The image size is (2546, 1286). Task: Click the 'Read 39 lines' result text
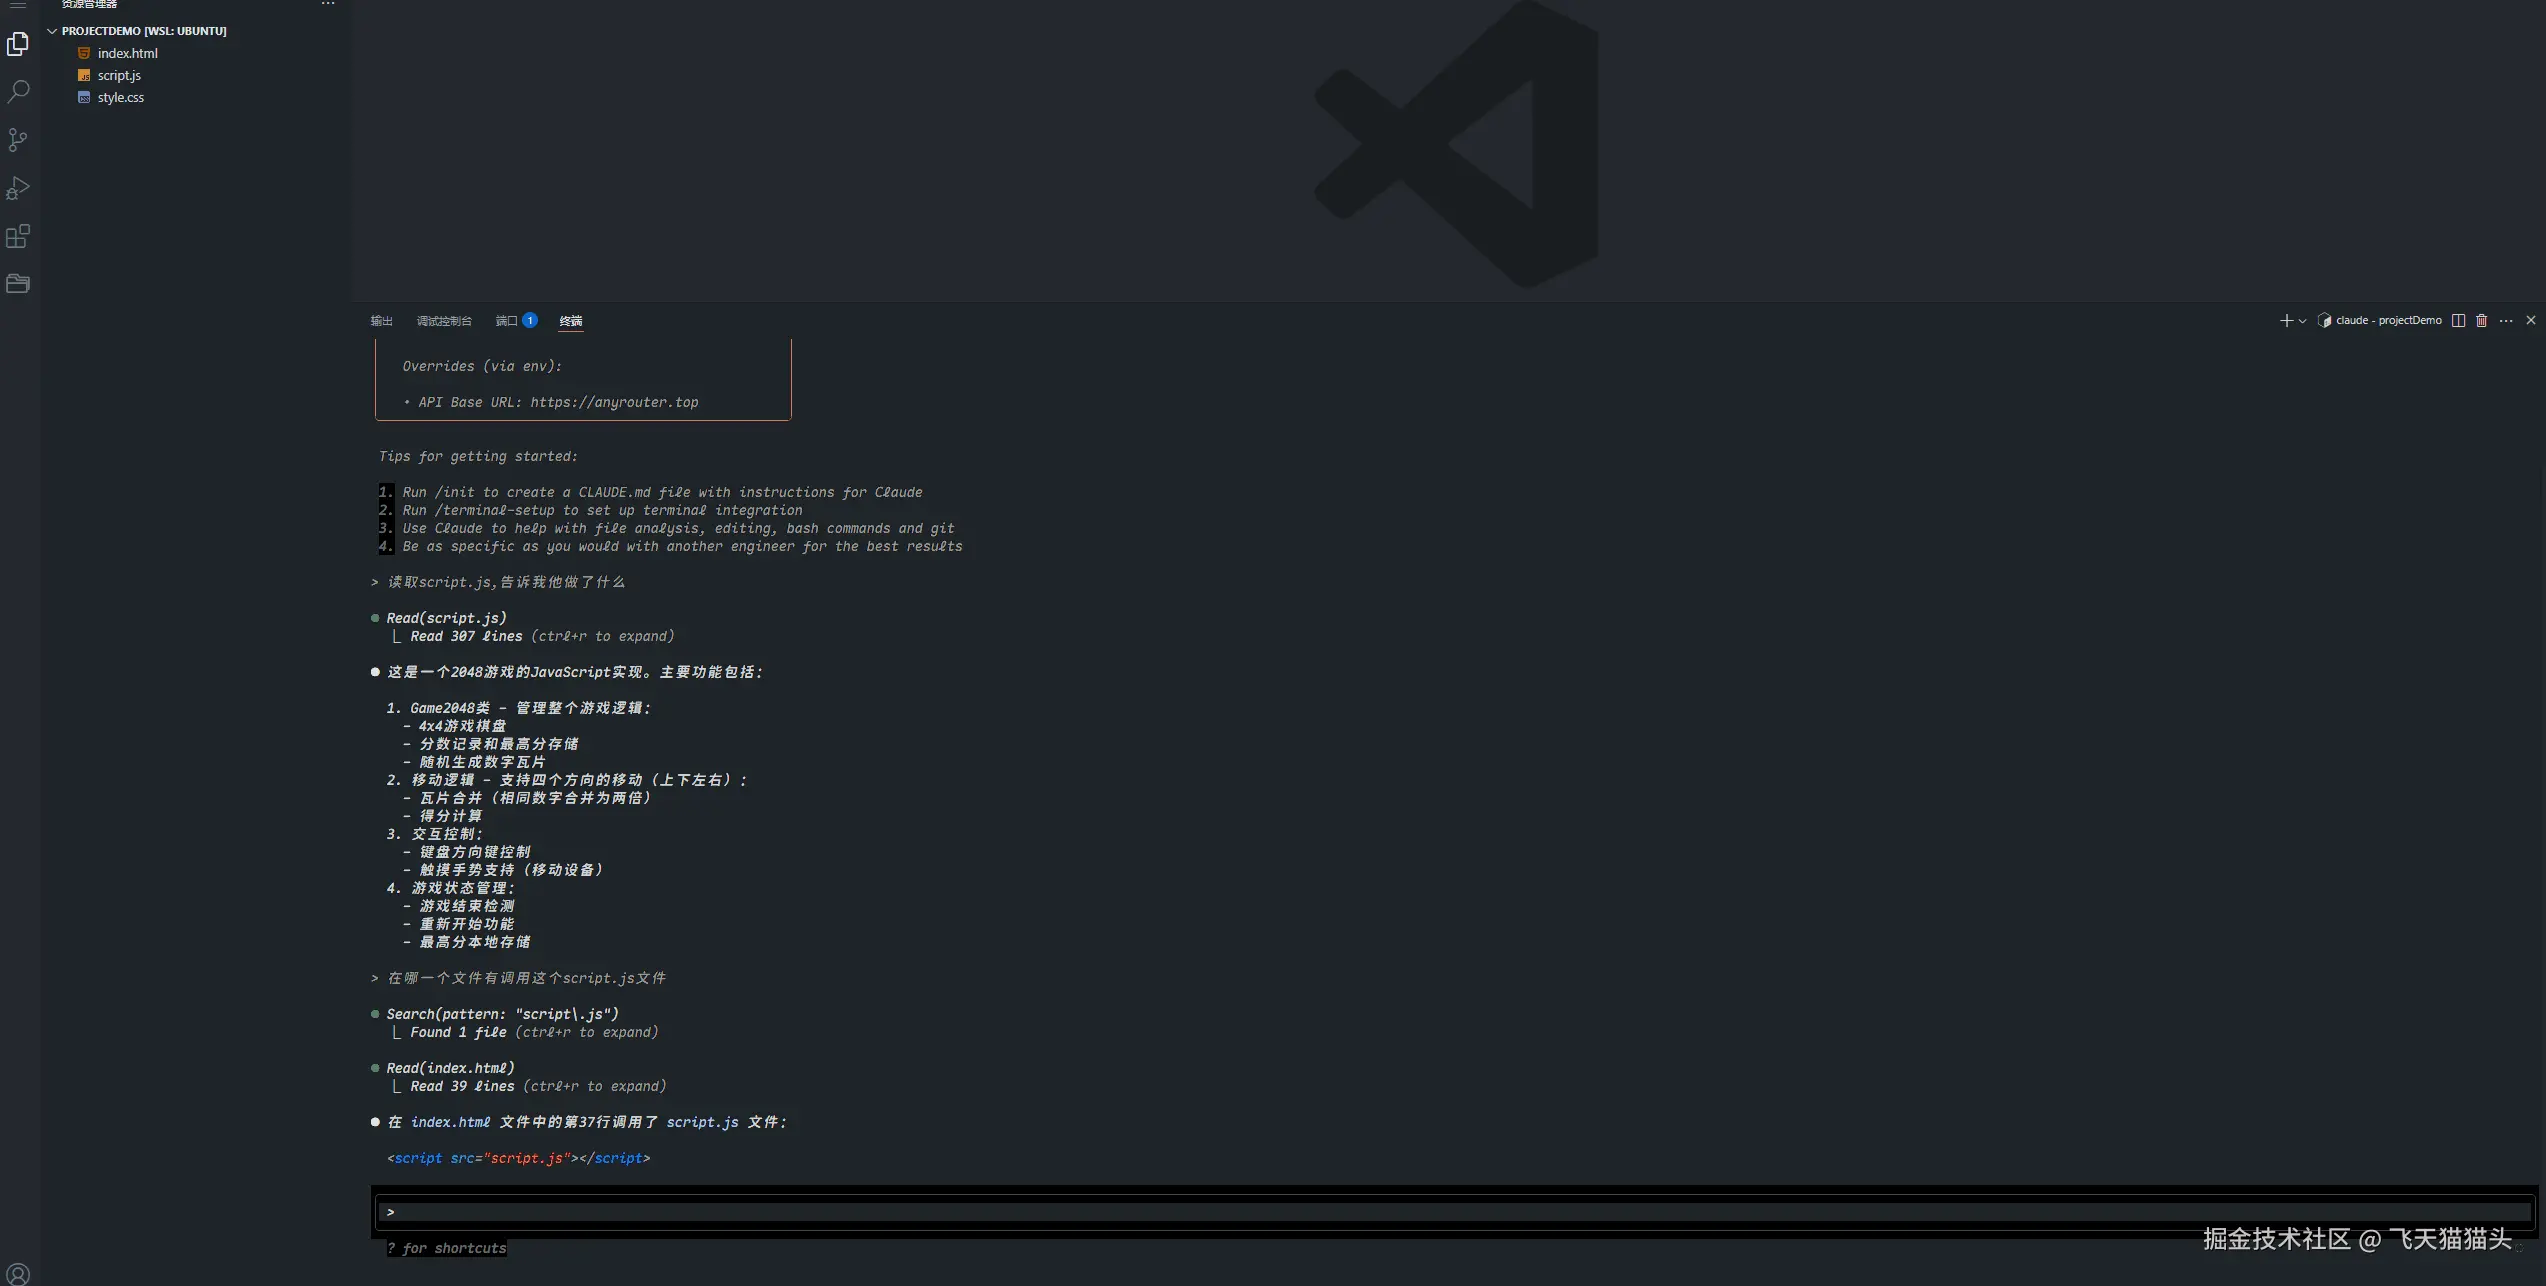462,1086
